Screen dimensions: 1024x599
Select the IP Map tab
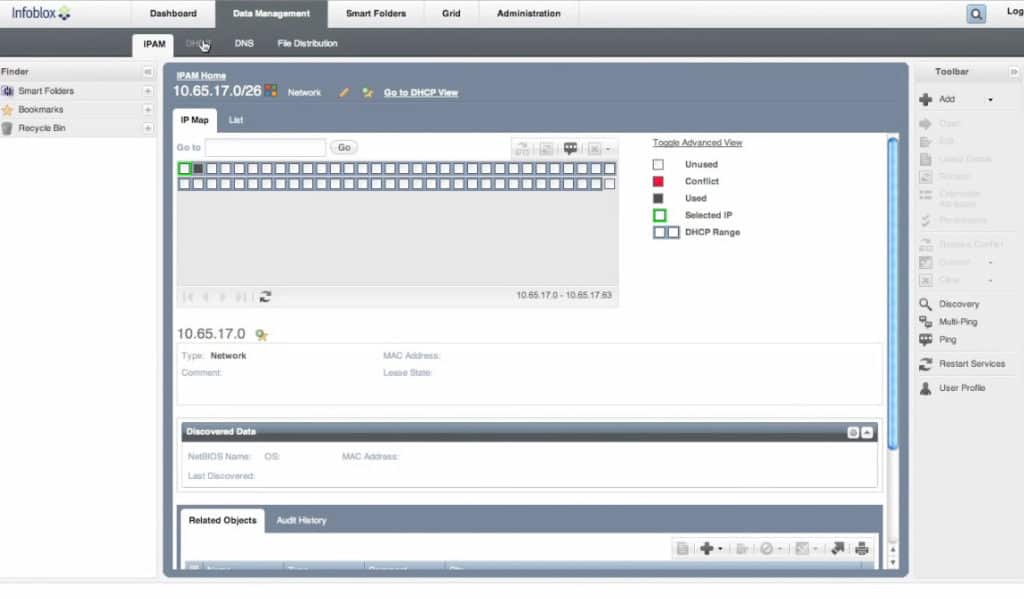pos(194,120)
